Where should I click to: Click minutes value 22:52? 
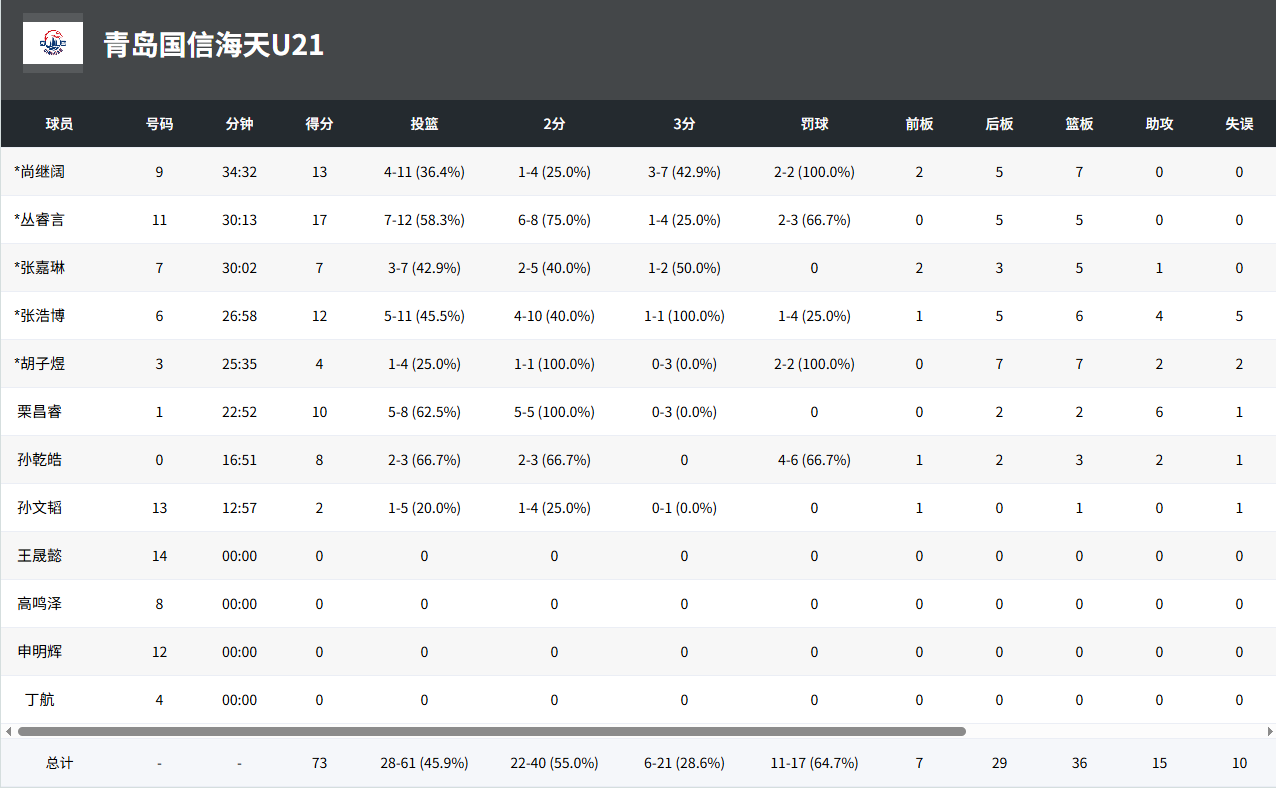[239, 412]
